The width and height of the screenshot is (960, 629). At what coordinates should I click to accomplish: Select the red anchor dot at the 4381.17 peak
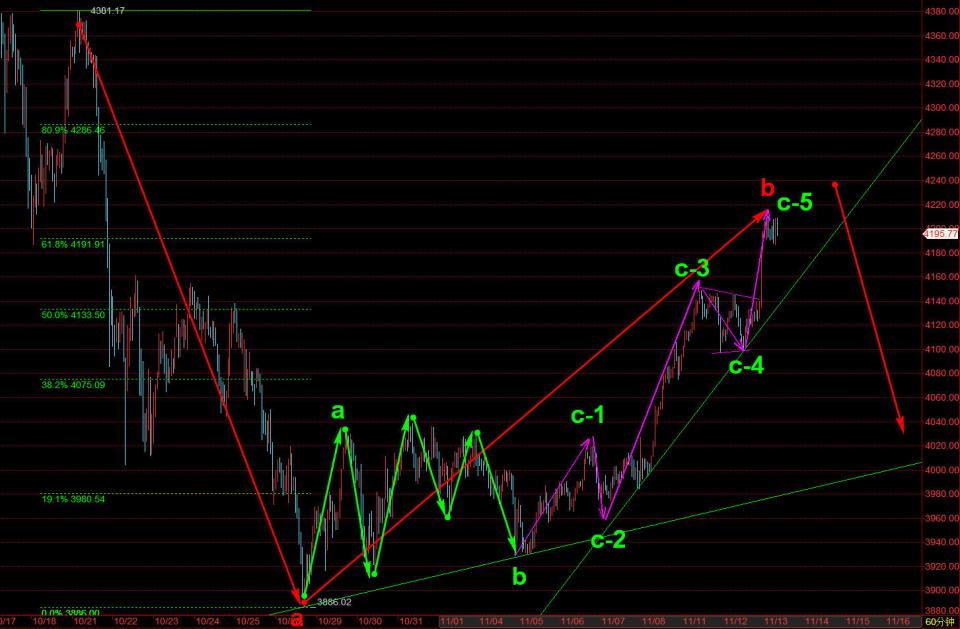pos(79,24)
